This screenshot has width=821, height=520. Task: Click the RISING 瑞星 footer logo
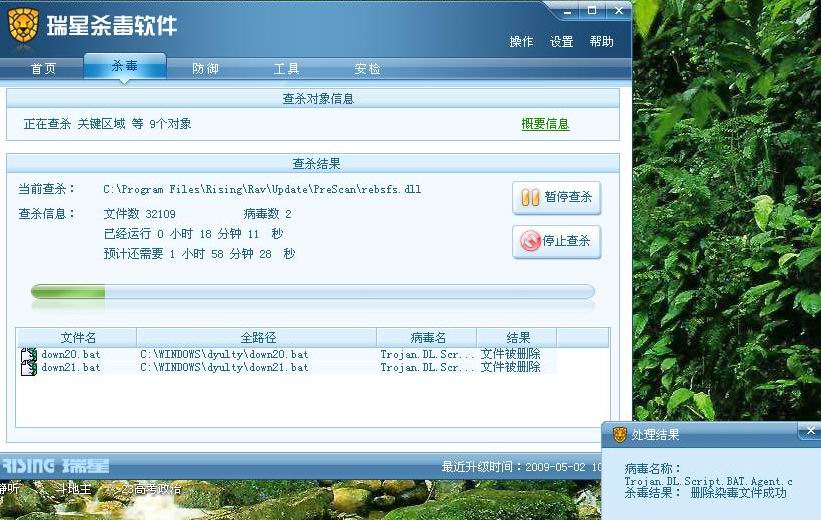tap(55, 466)
